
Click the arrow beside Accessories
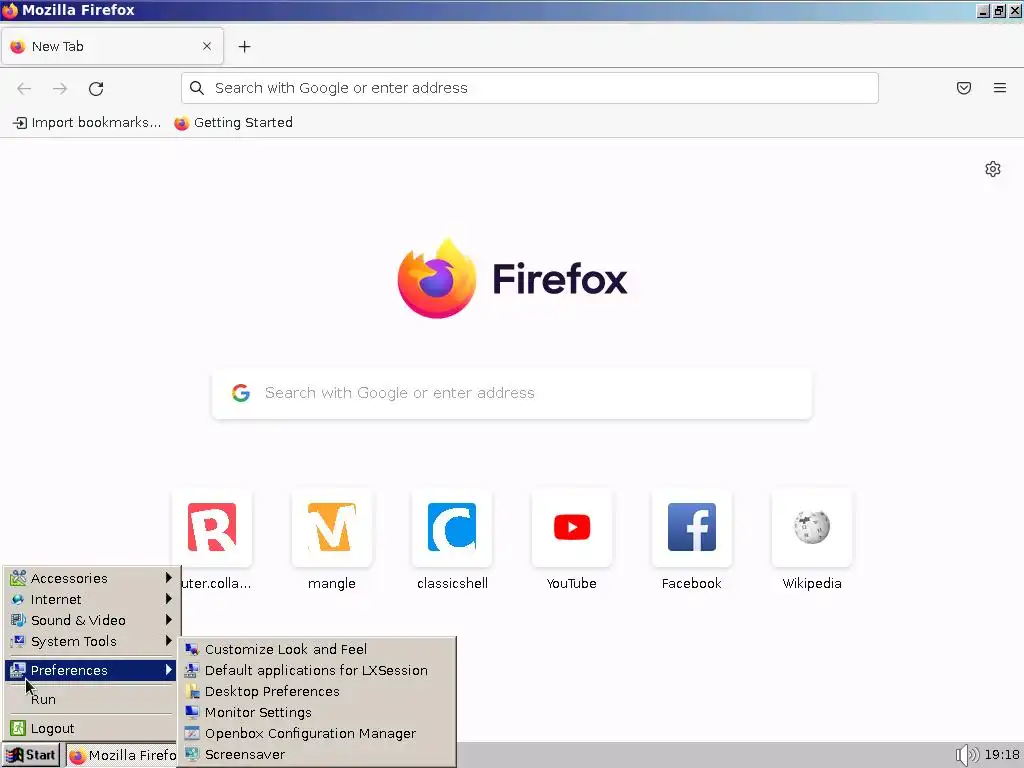(168, 577)
